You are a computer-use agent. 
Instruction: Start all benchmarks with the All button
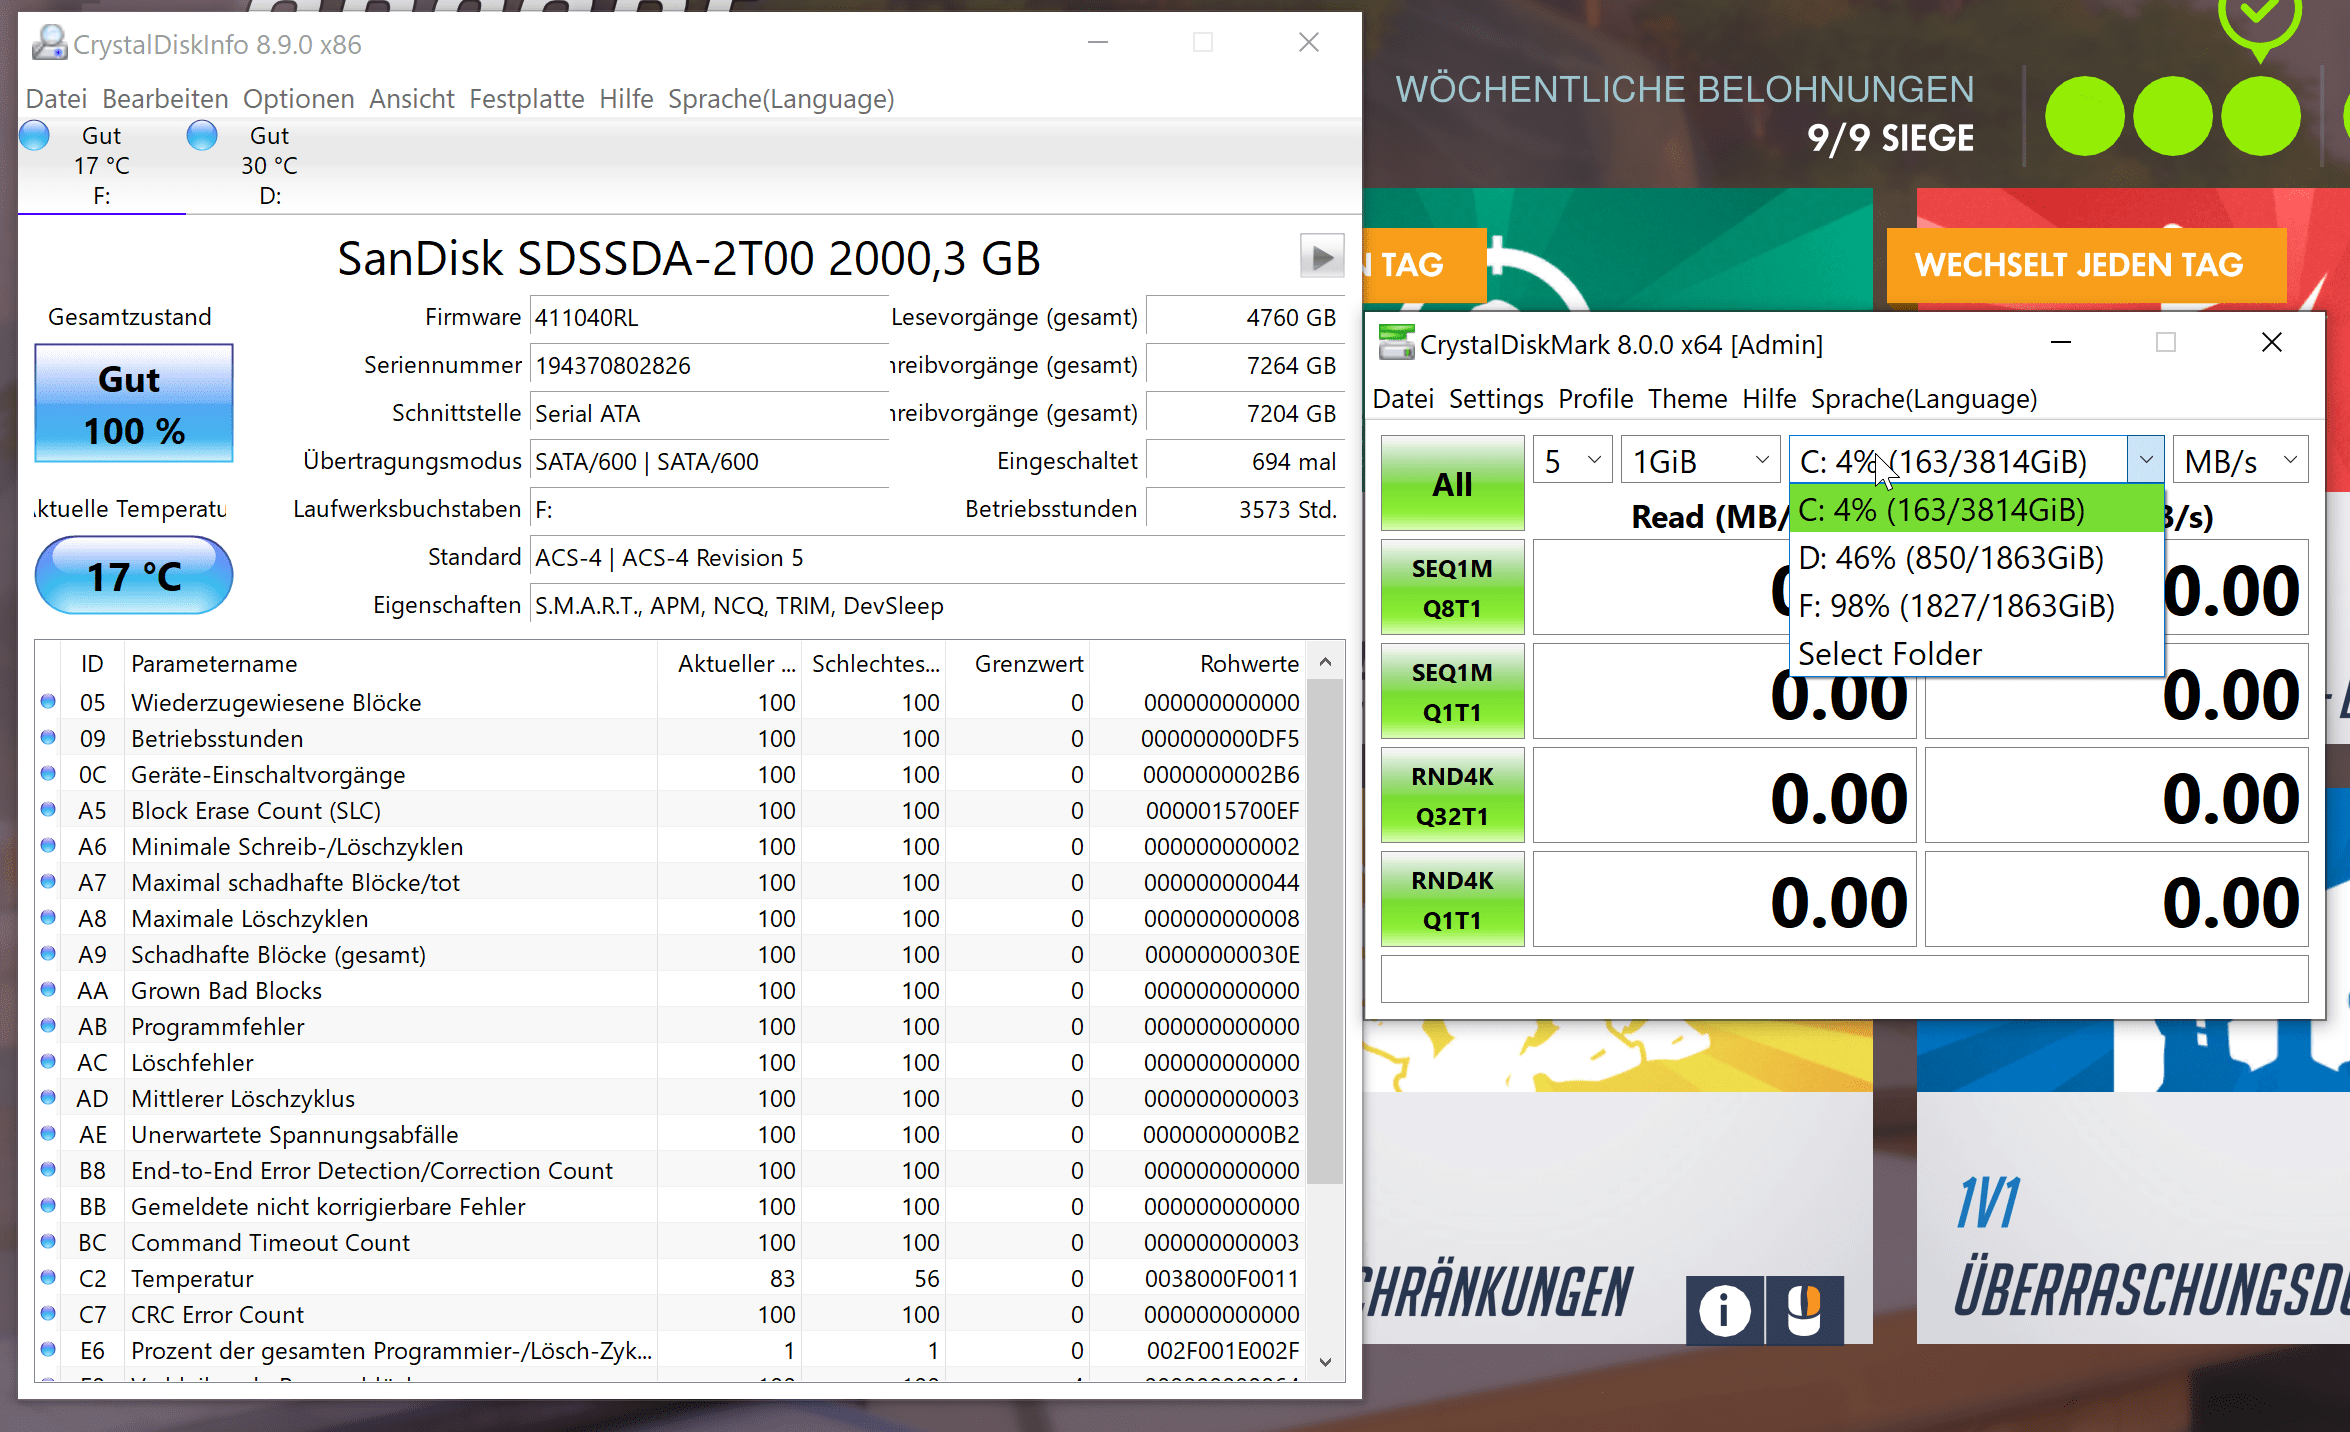point(1452,484)
